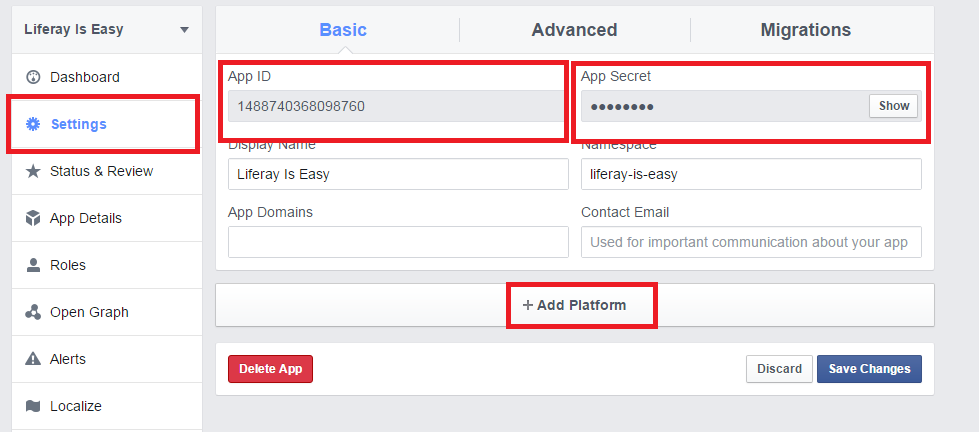Click the Contact Email input field

coord(751,242)
